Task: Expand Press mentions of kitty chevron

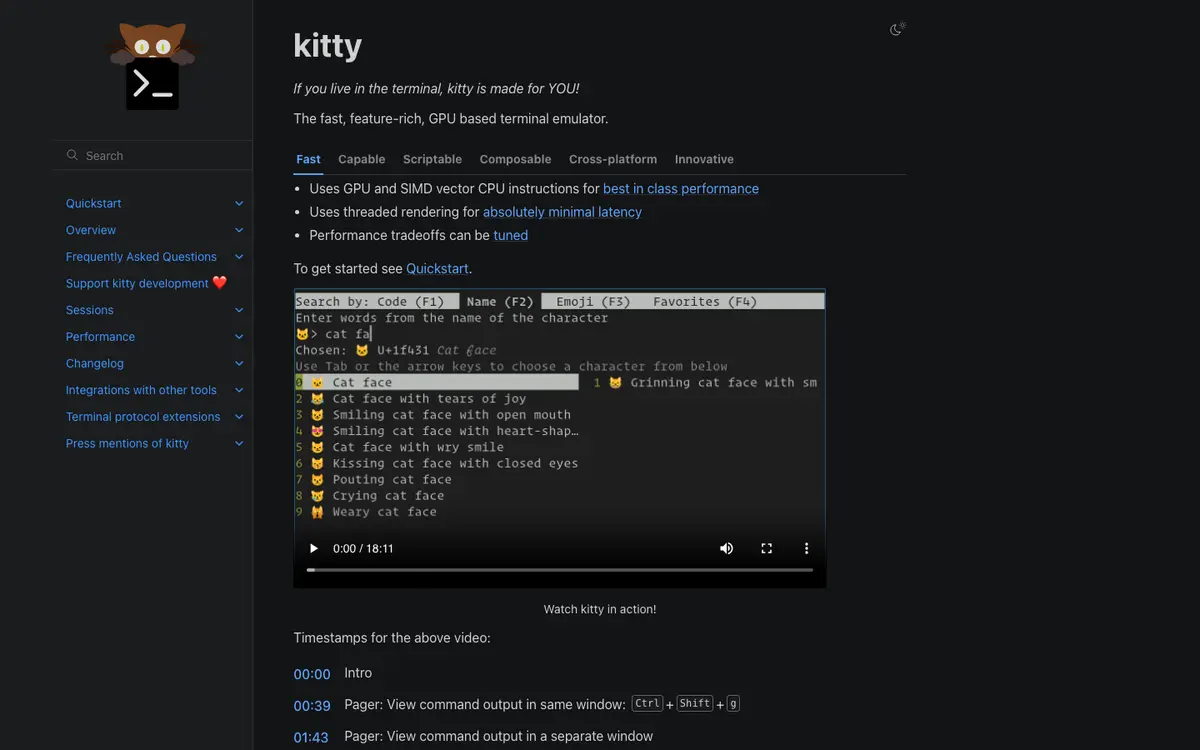Action: point(239,443)
